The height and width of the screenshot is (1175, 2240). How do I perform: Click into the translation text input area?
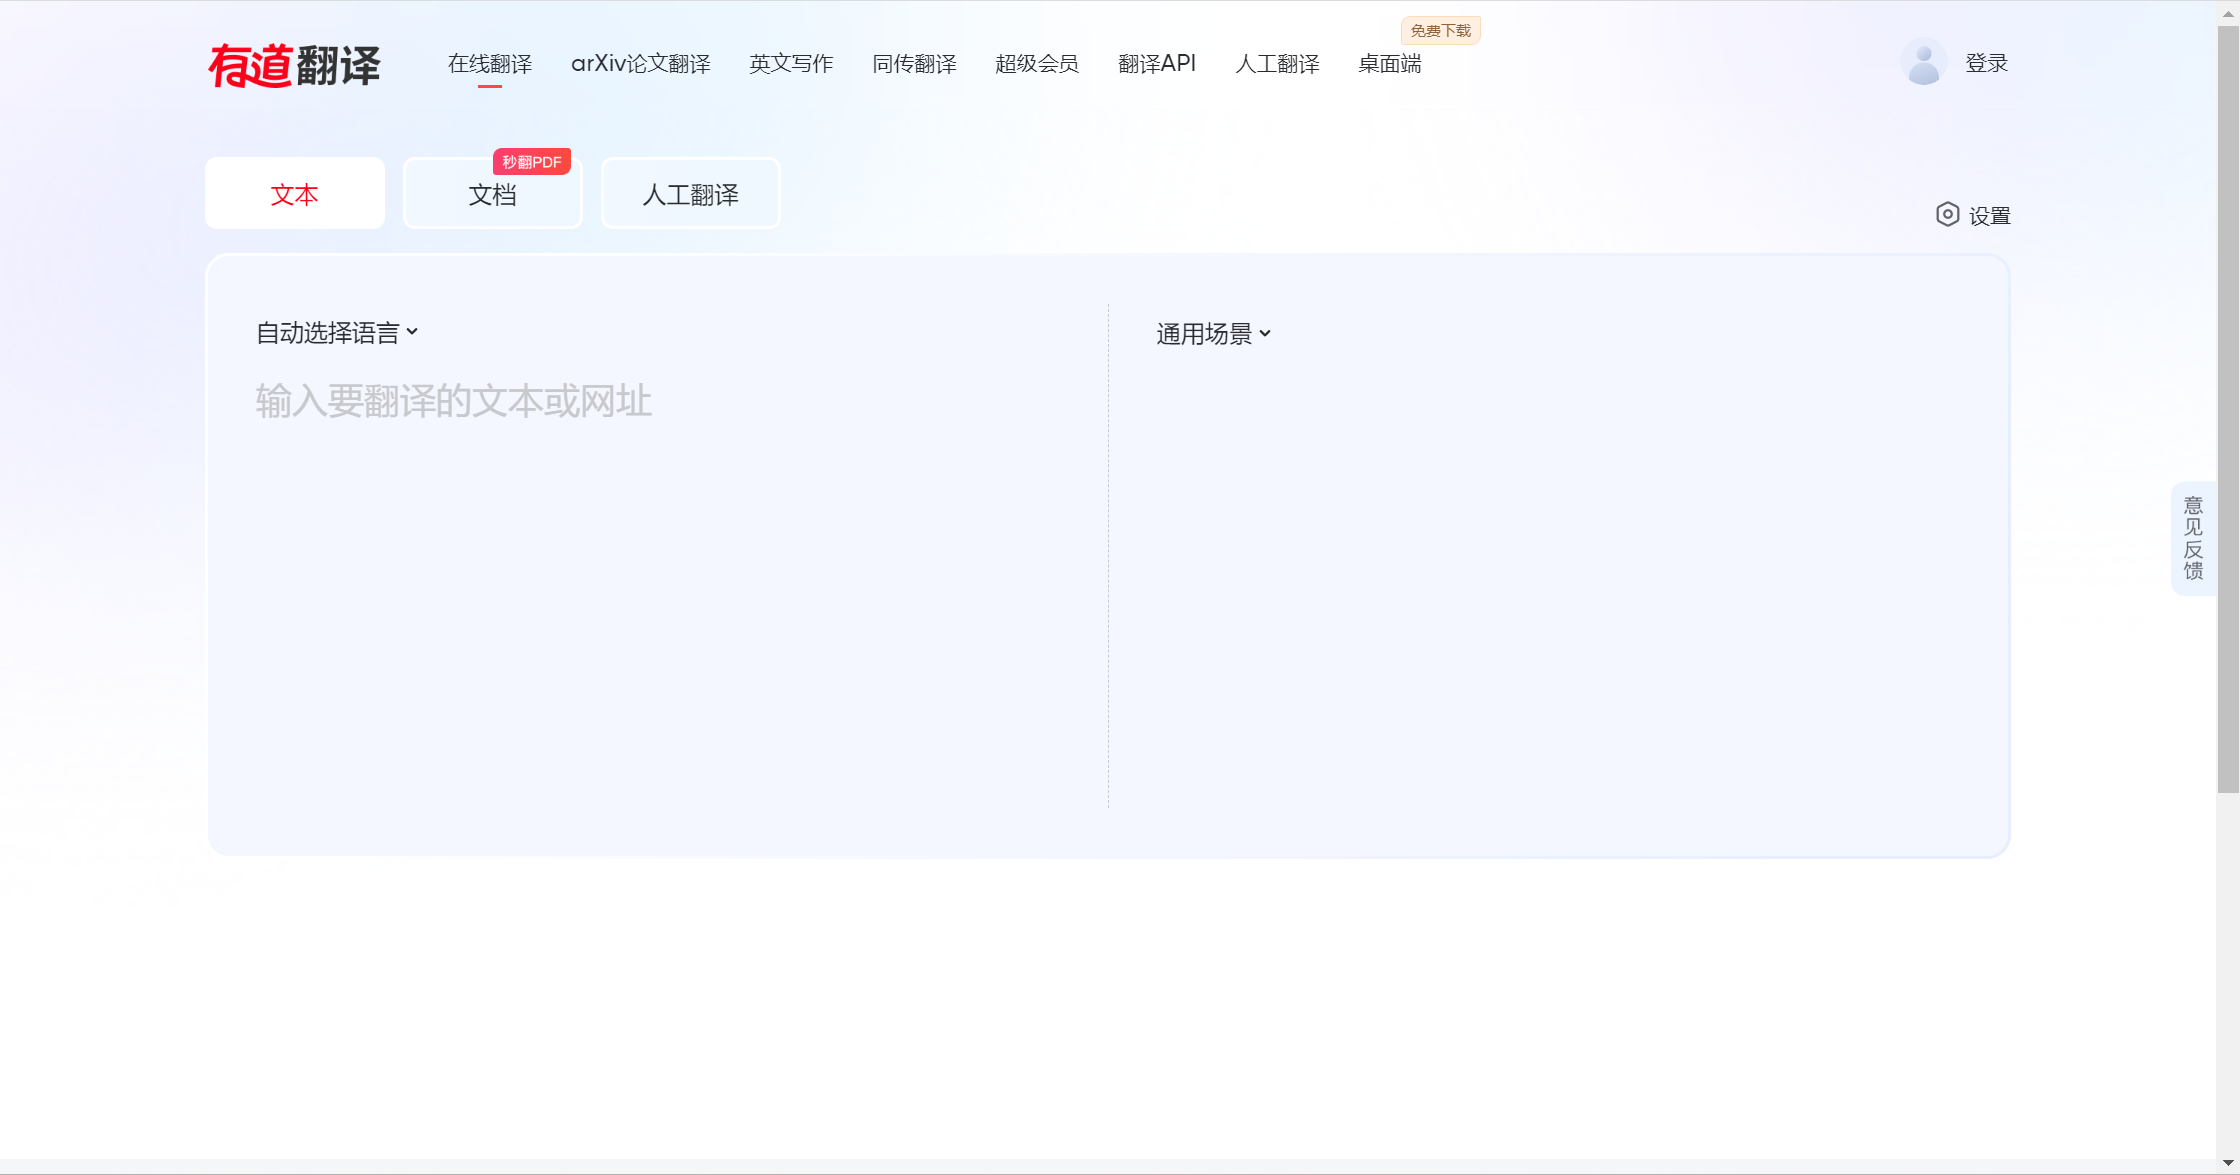point(660,560)
